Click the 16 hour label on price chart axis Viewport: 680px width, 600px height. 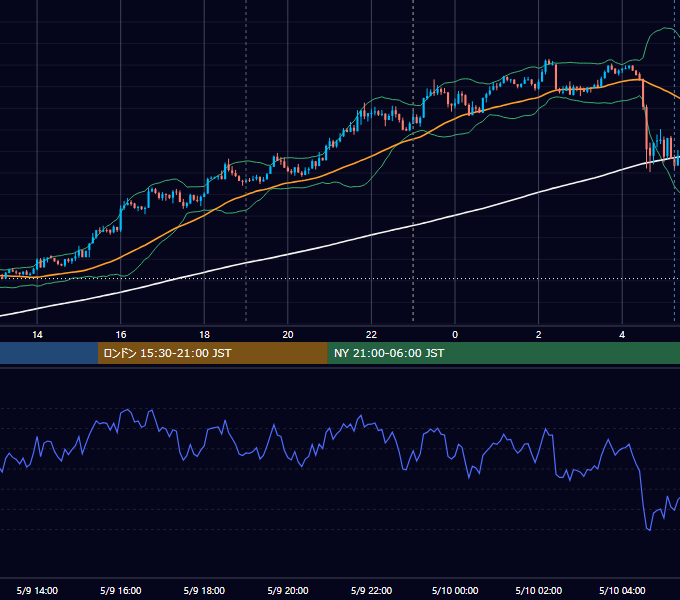(x=121, y=335)
